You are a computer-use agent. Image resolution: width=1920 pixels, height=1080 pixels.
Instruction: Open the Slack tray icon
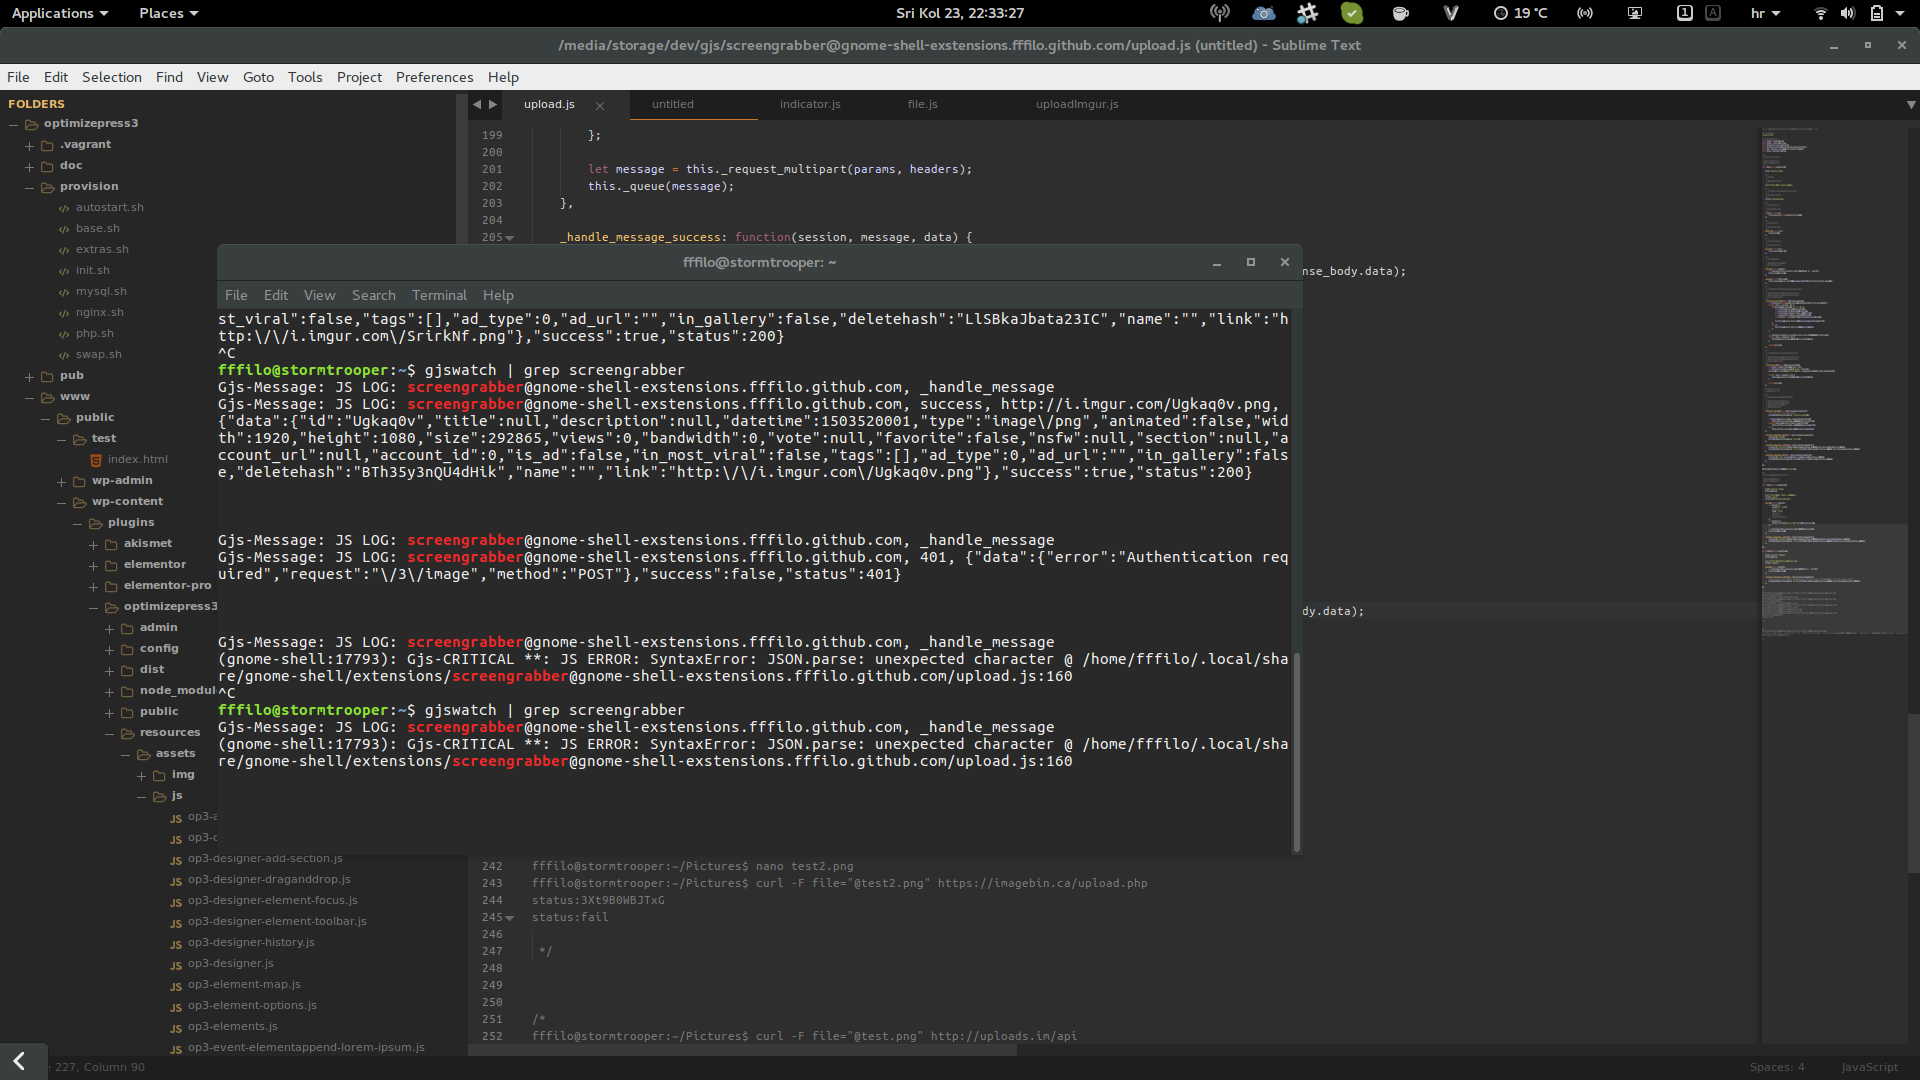(1307, 13)
